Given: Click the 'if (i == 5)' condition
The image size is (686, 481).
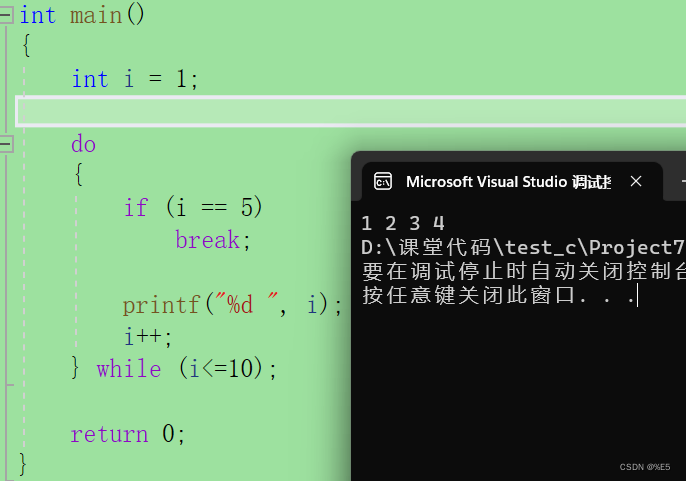Looking at the screenshot, I should (193, 207).
